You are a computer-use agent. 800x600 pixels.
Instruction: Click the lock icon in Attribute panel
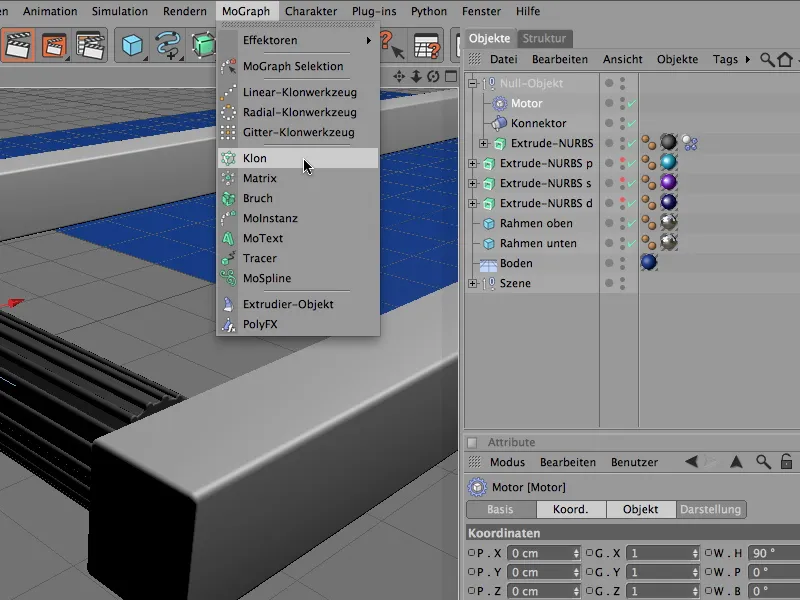pyautogui.click(x=786, y=462)
